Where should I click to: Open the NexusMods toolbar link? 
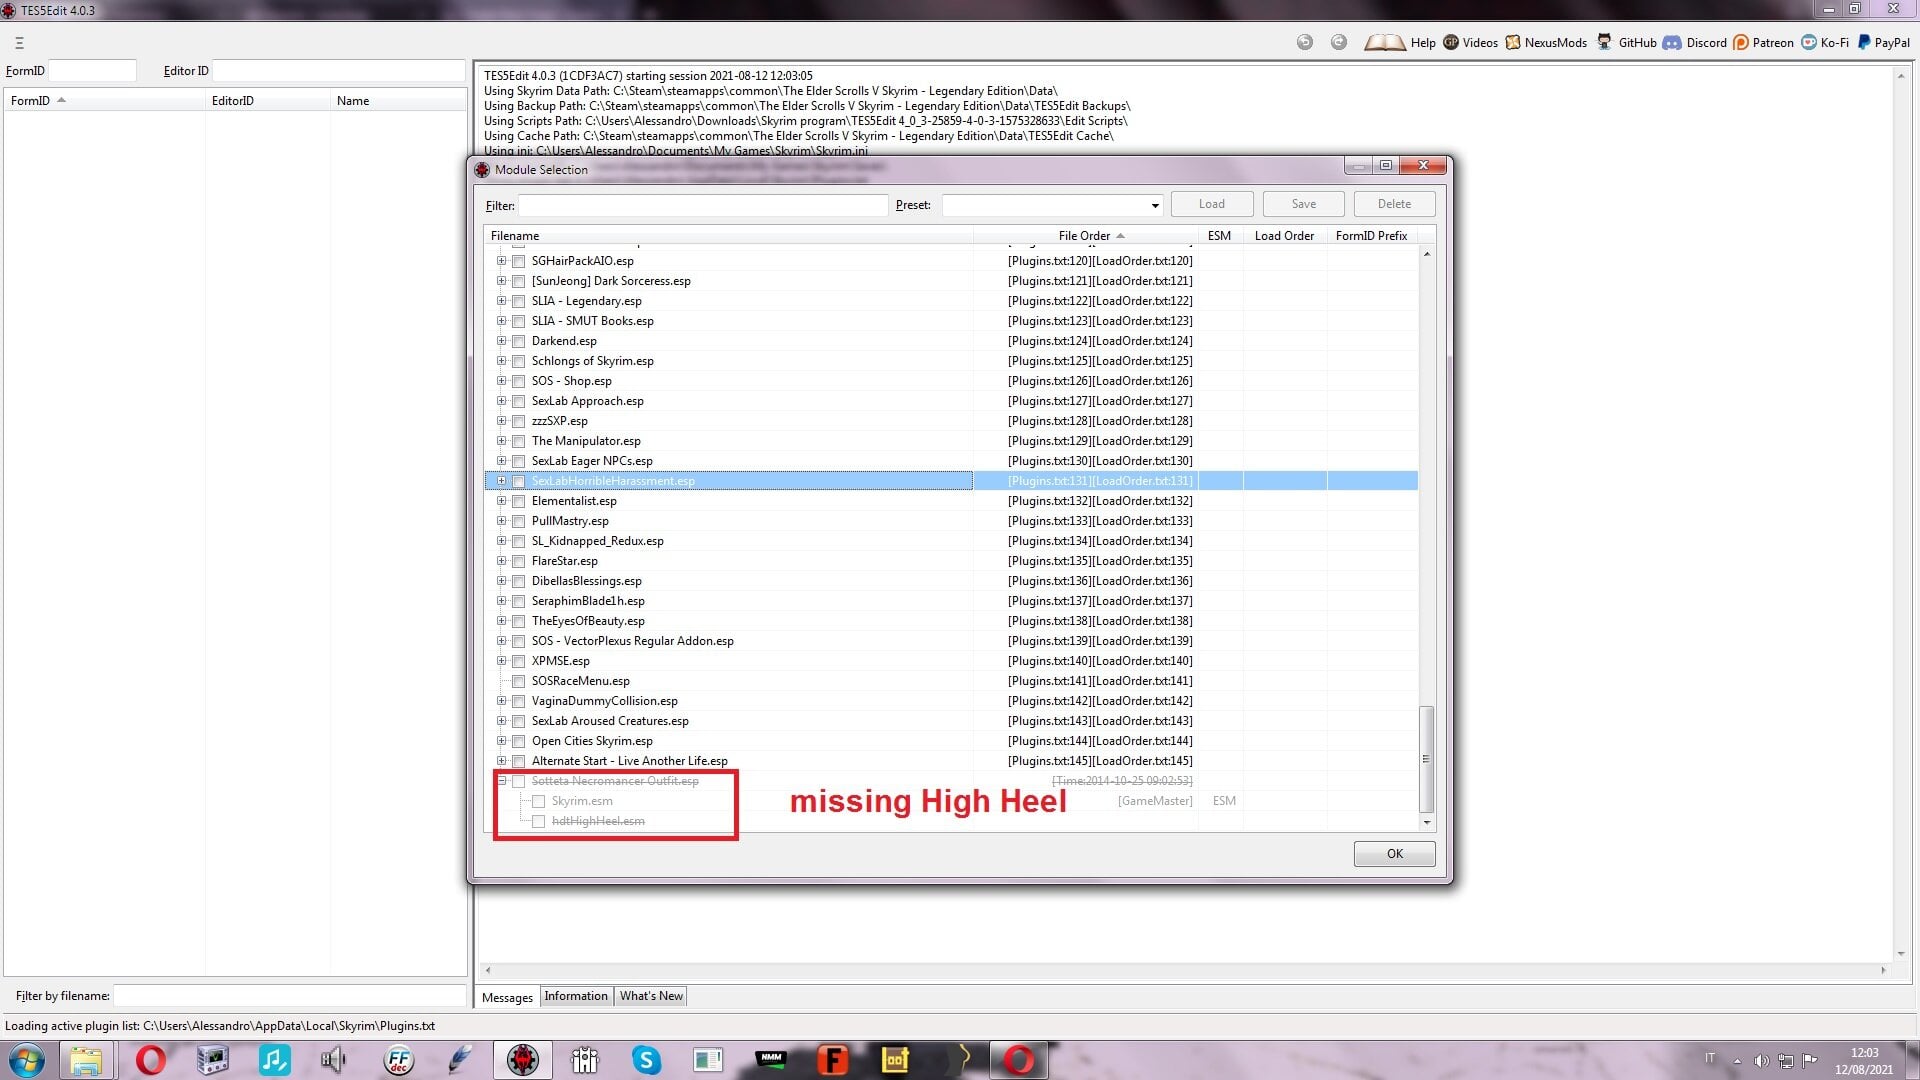click(1546, 42)
